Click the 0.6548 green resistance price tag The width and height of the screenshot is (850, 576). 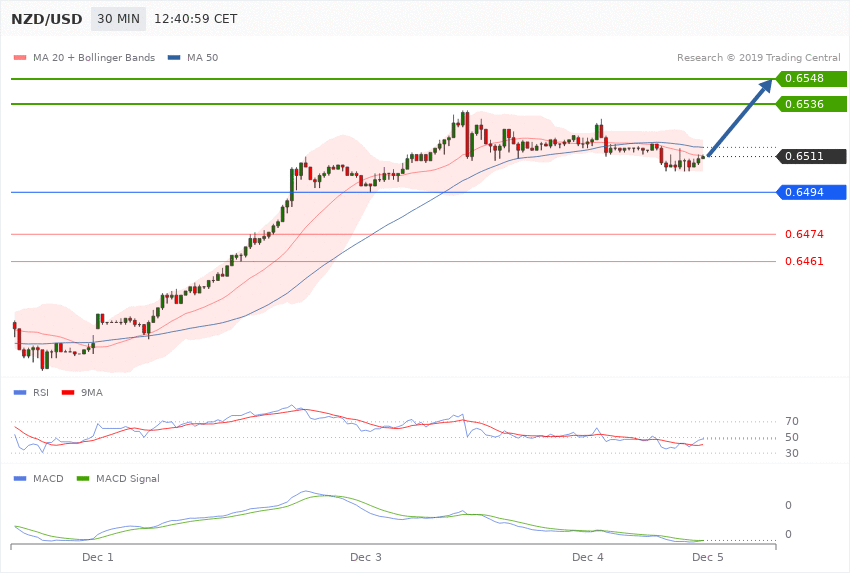[812, 79]
